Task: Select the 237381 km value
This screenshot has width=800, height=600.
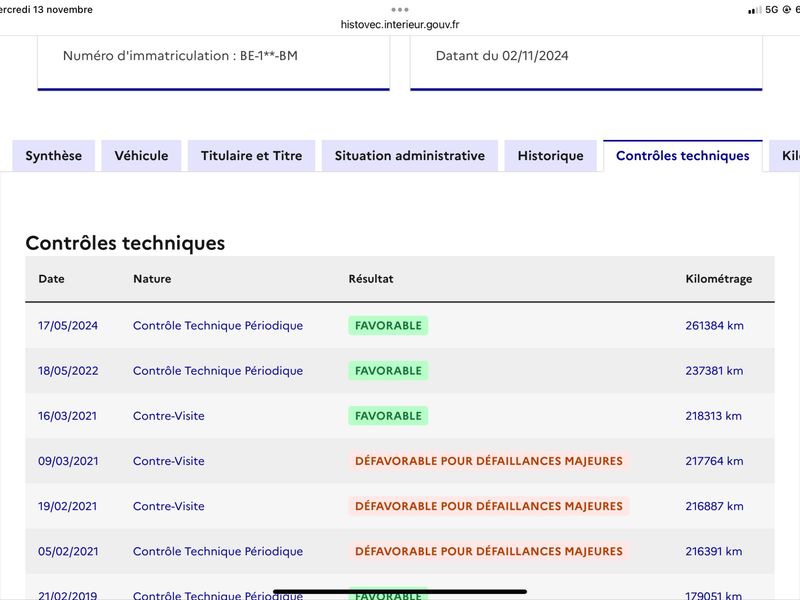Action: point(714,371)
